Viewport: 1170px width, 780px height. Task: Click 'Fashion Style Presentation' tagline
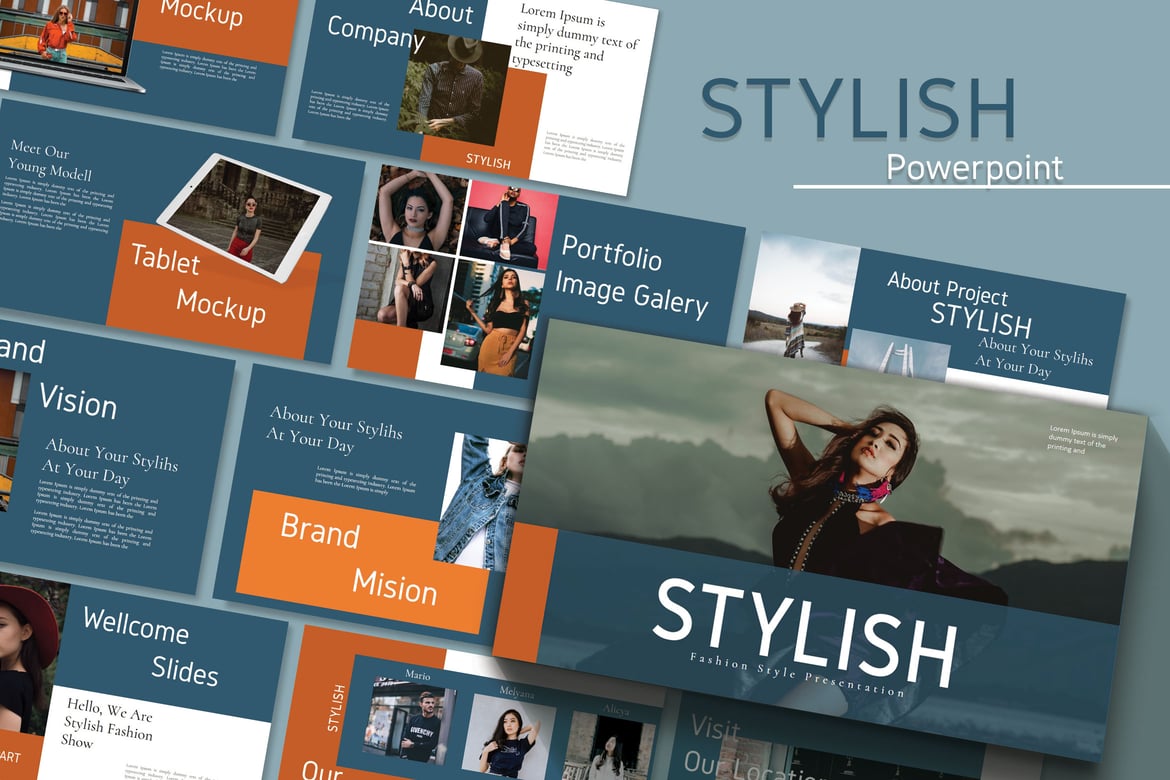click(x=797, y=675)
